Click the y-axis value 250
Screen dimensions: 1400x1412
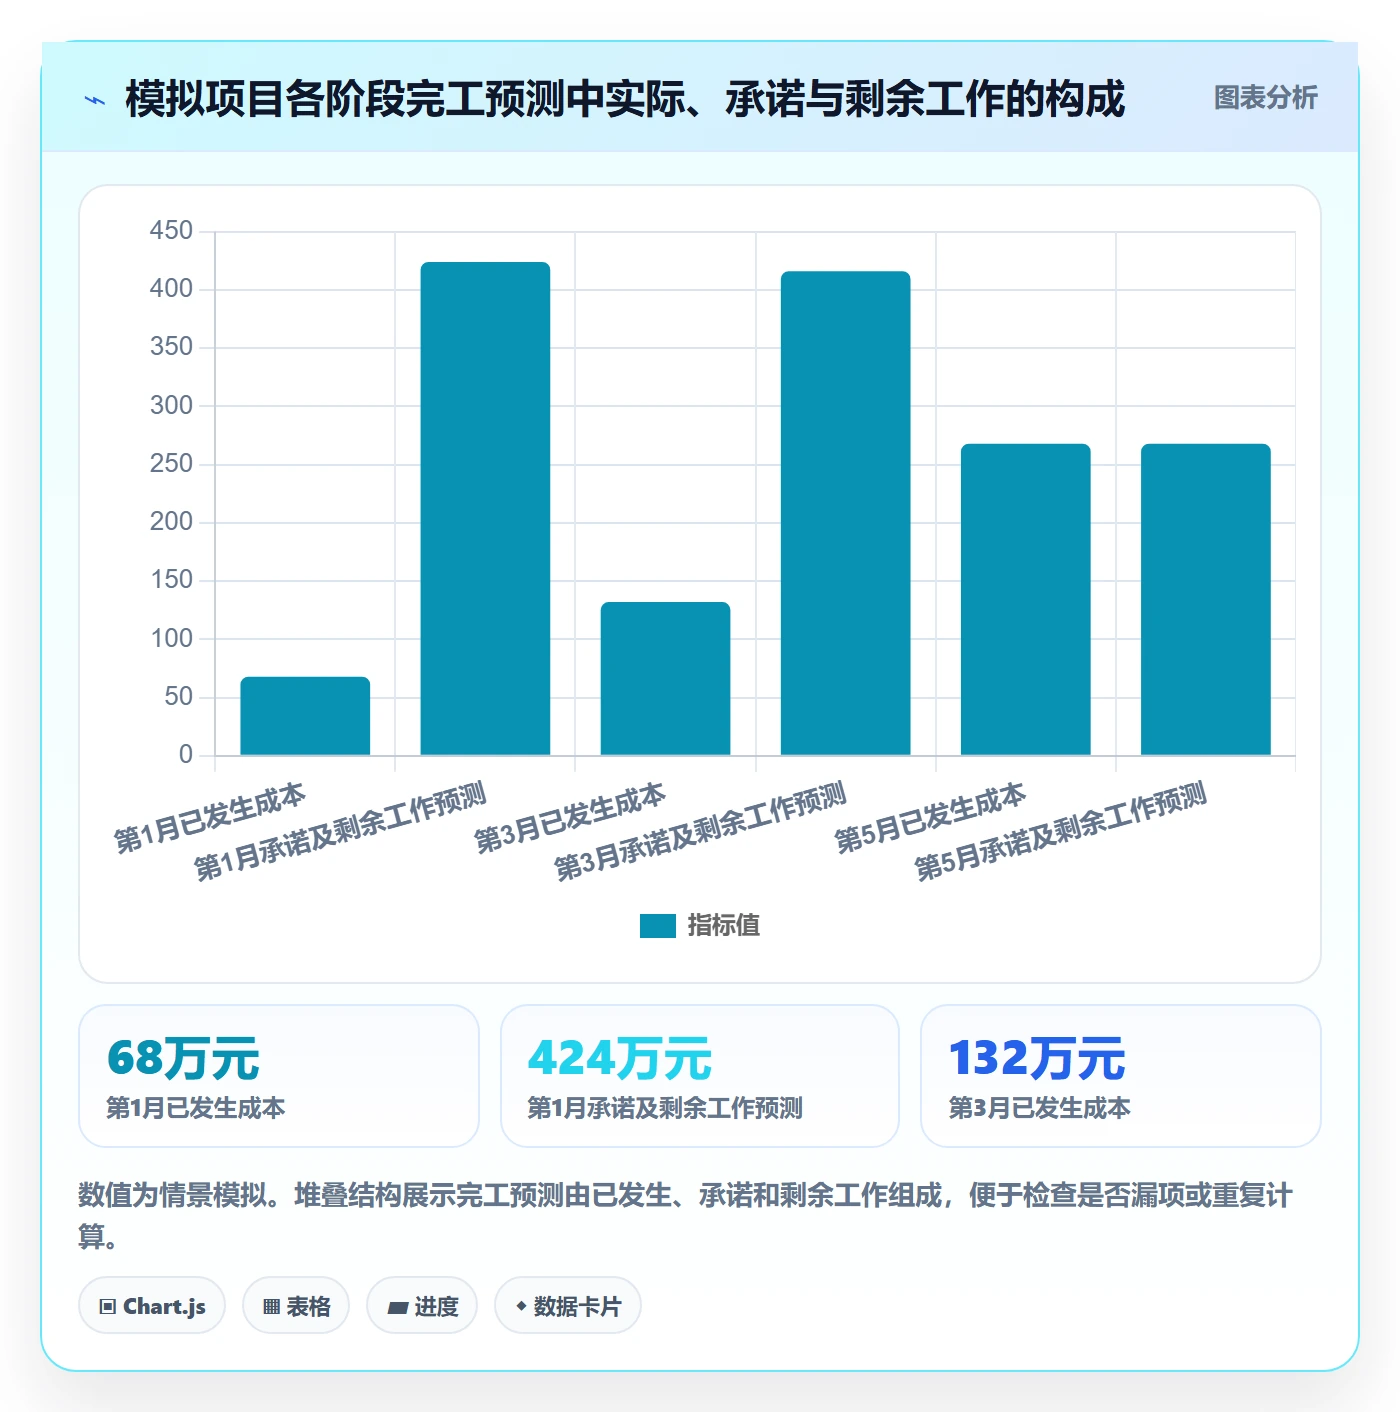point(171,464)
